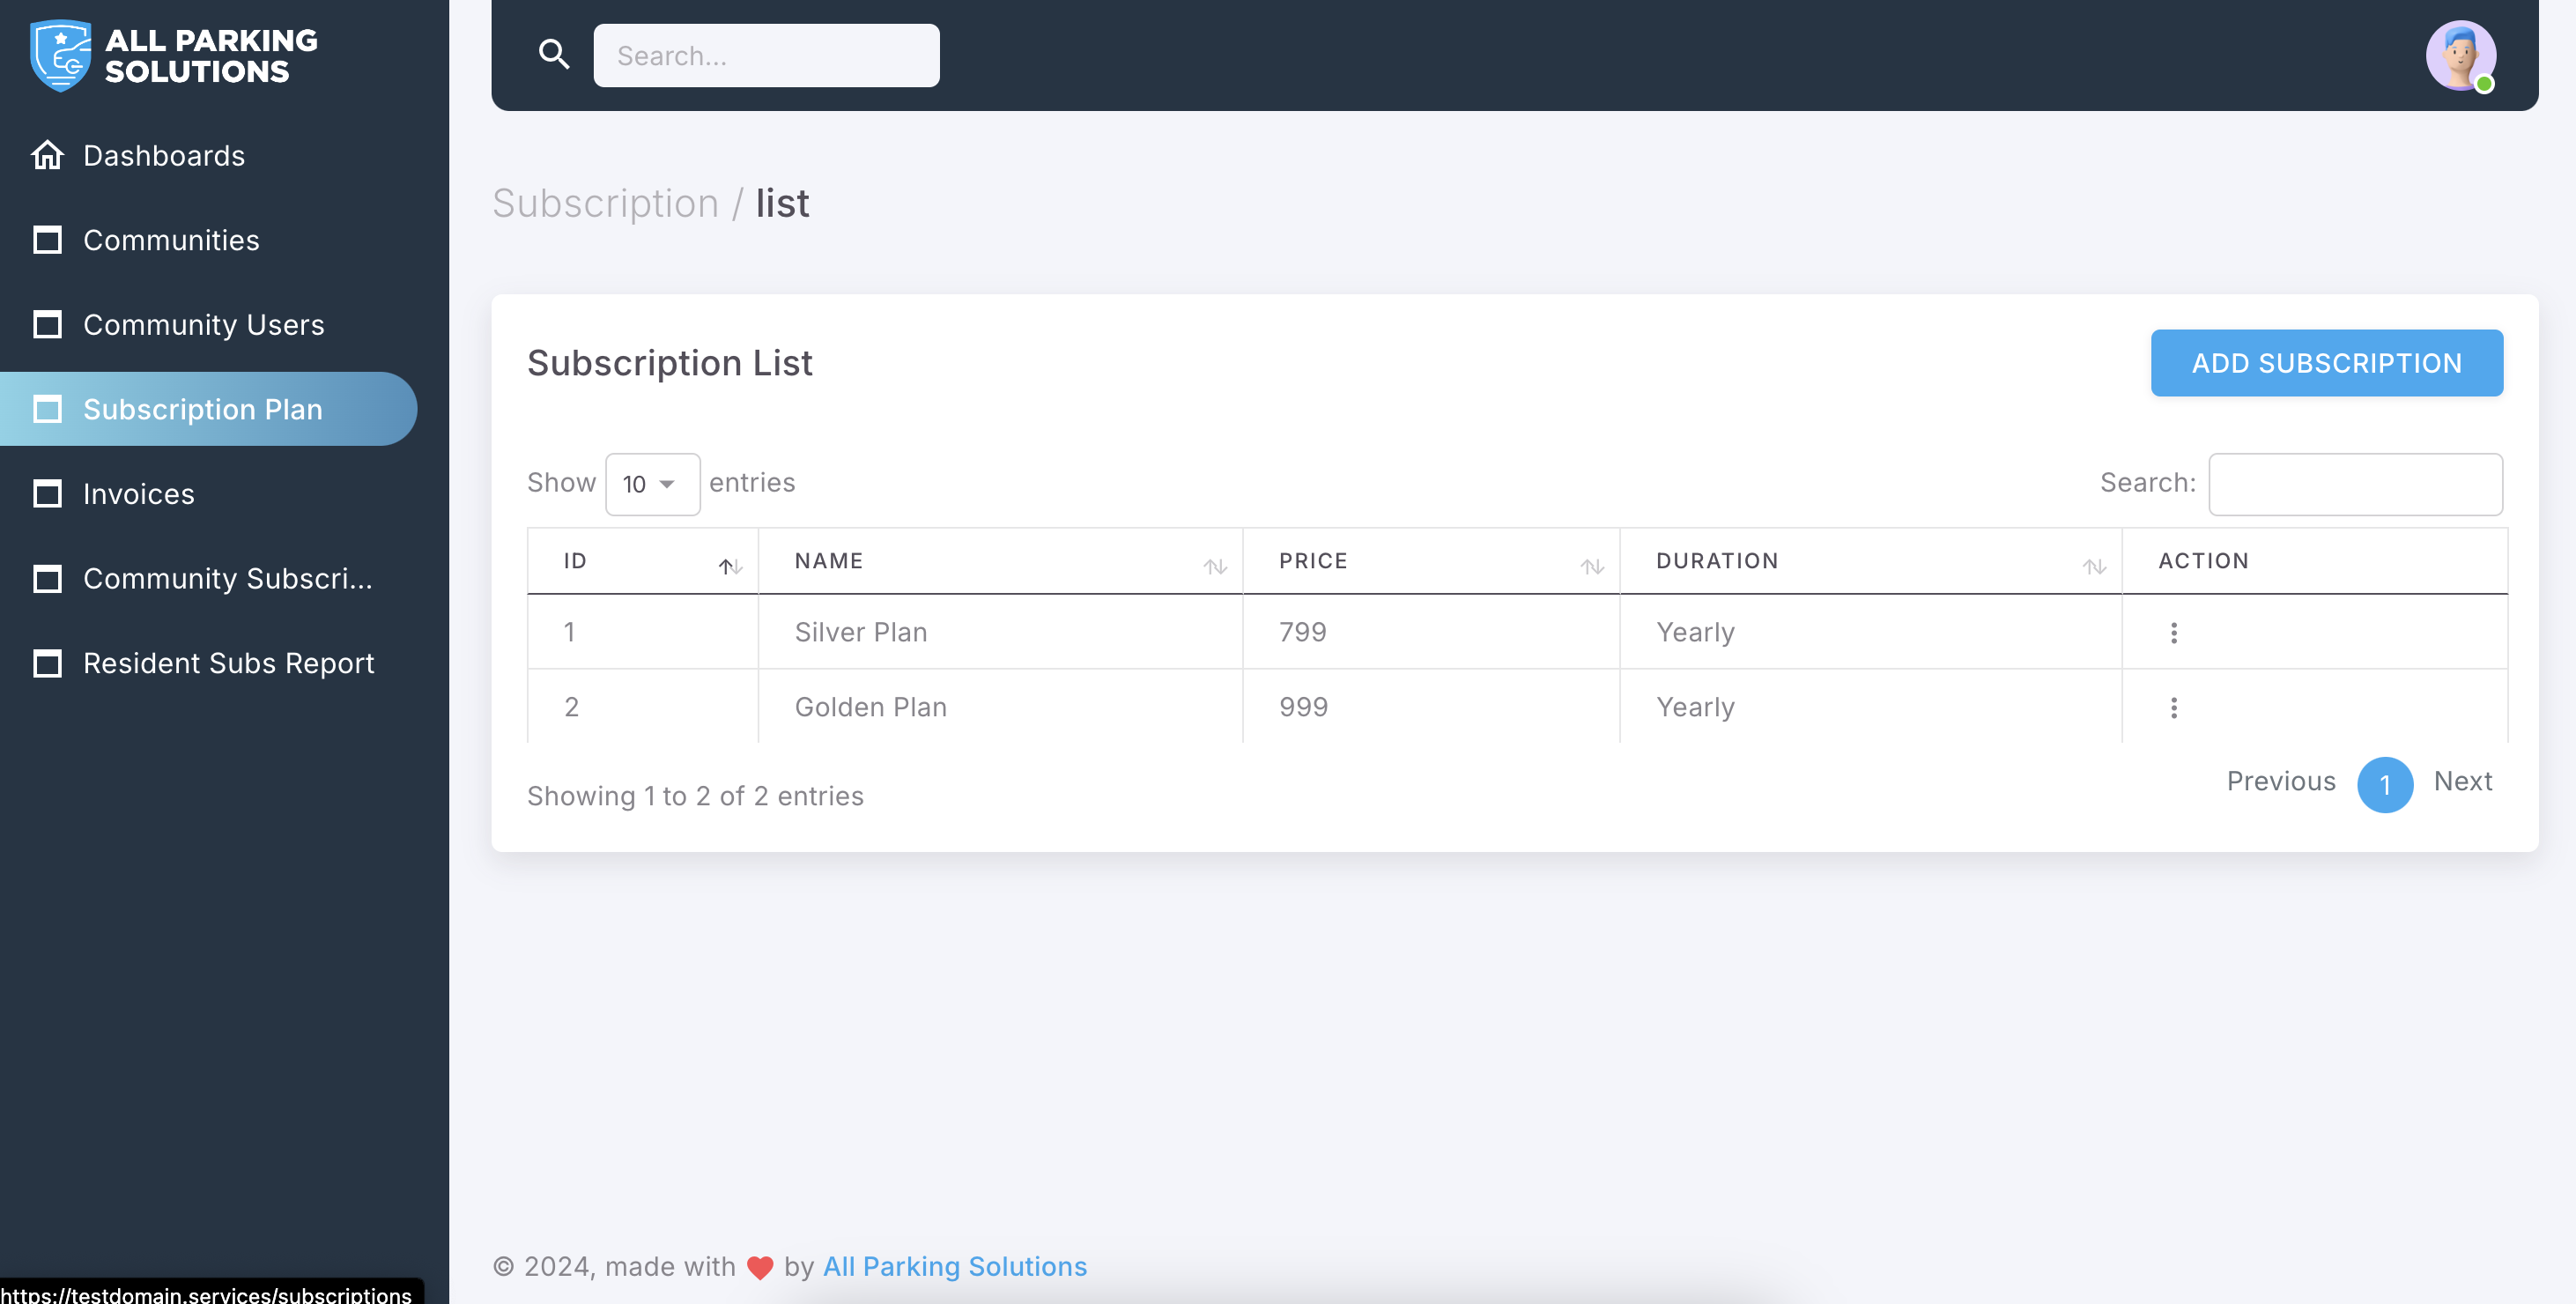2576x1304 pixels.
Task: Go to Community Users menu item
Action: point(203,325)
